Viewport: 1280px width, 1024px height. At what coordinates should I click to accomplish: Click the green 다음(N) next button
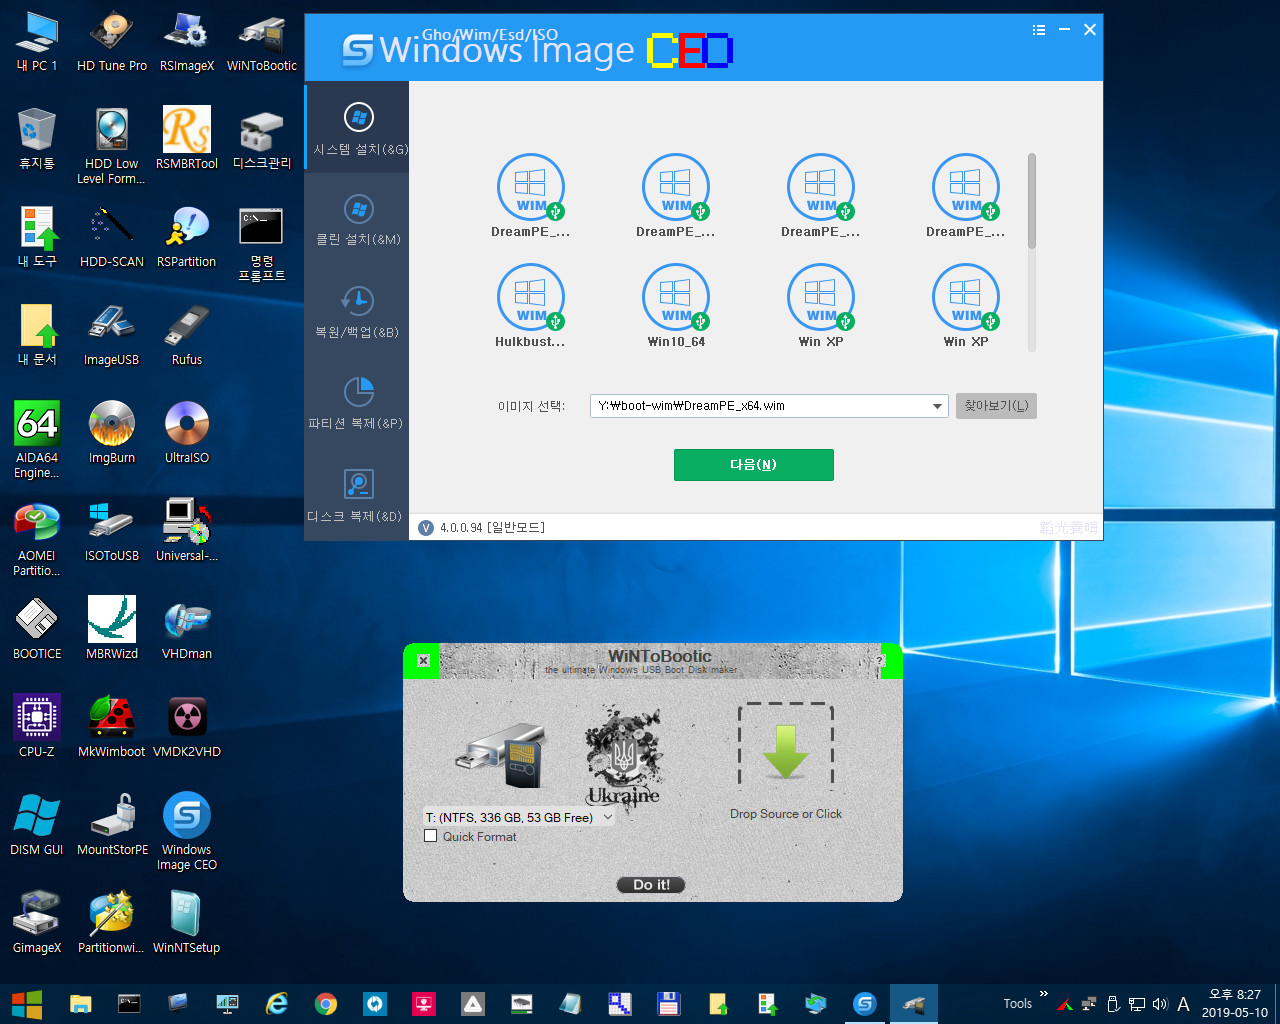754,465
